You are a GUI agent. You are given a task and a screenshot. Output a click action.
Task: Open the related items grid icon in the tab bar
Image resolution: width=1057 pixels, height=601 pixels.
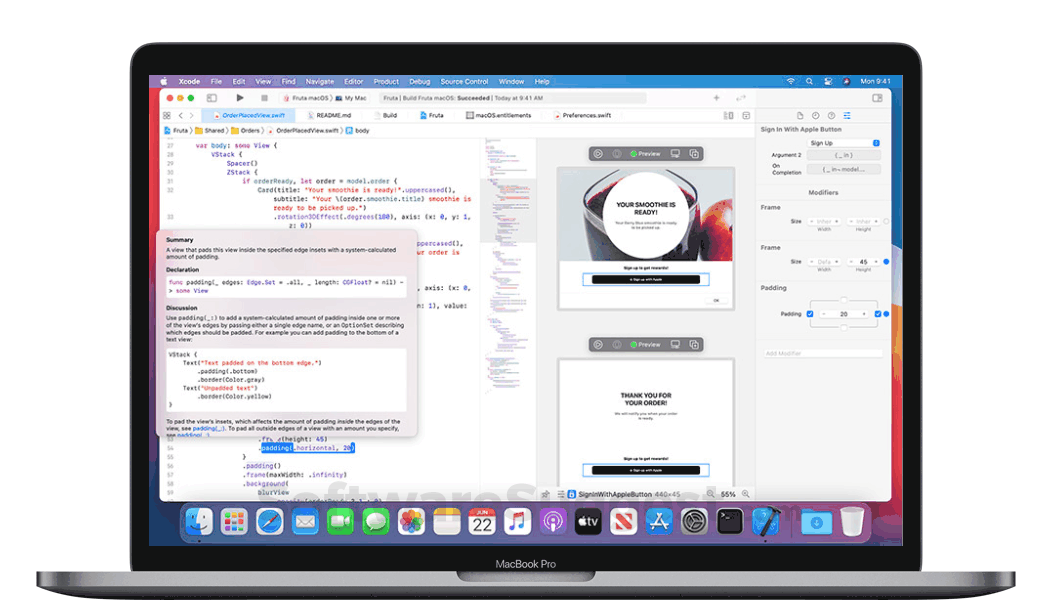tap(167, 115)
